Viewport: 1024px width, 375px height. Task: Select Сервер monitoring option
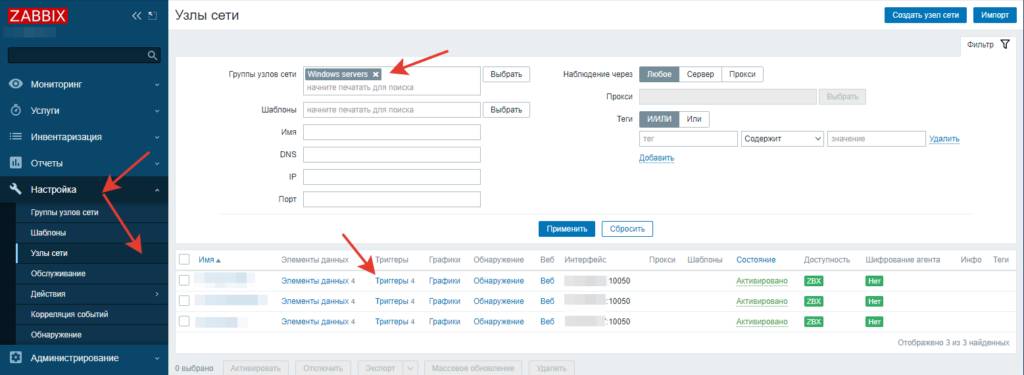pyautogui.click(x=700, y=74)
